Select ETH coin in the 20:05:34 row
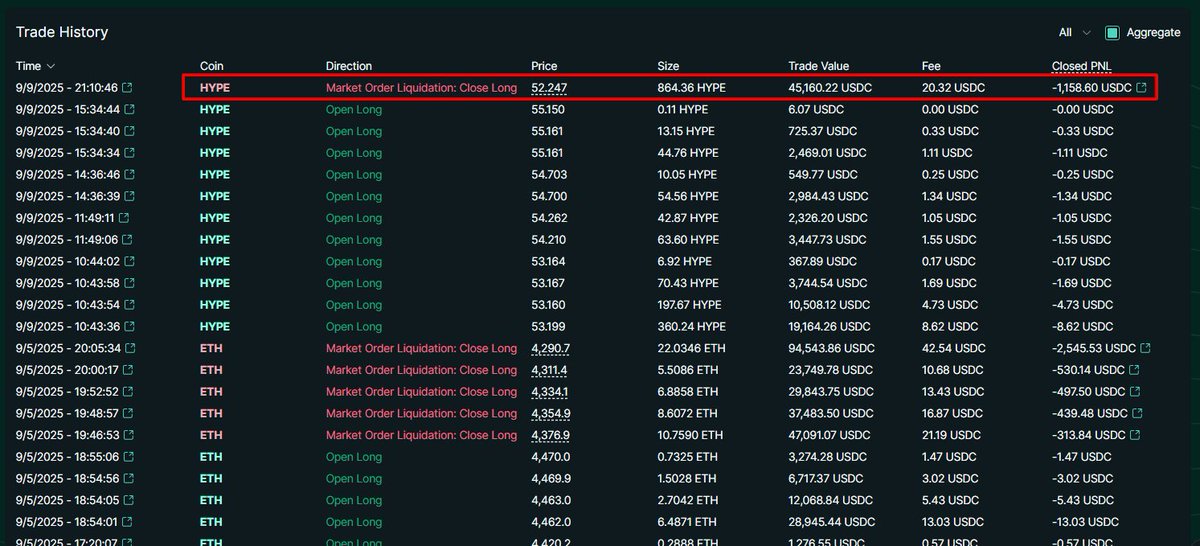The image size is (1200, 546). [211, 349]
